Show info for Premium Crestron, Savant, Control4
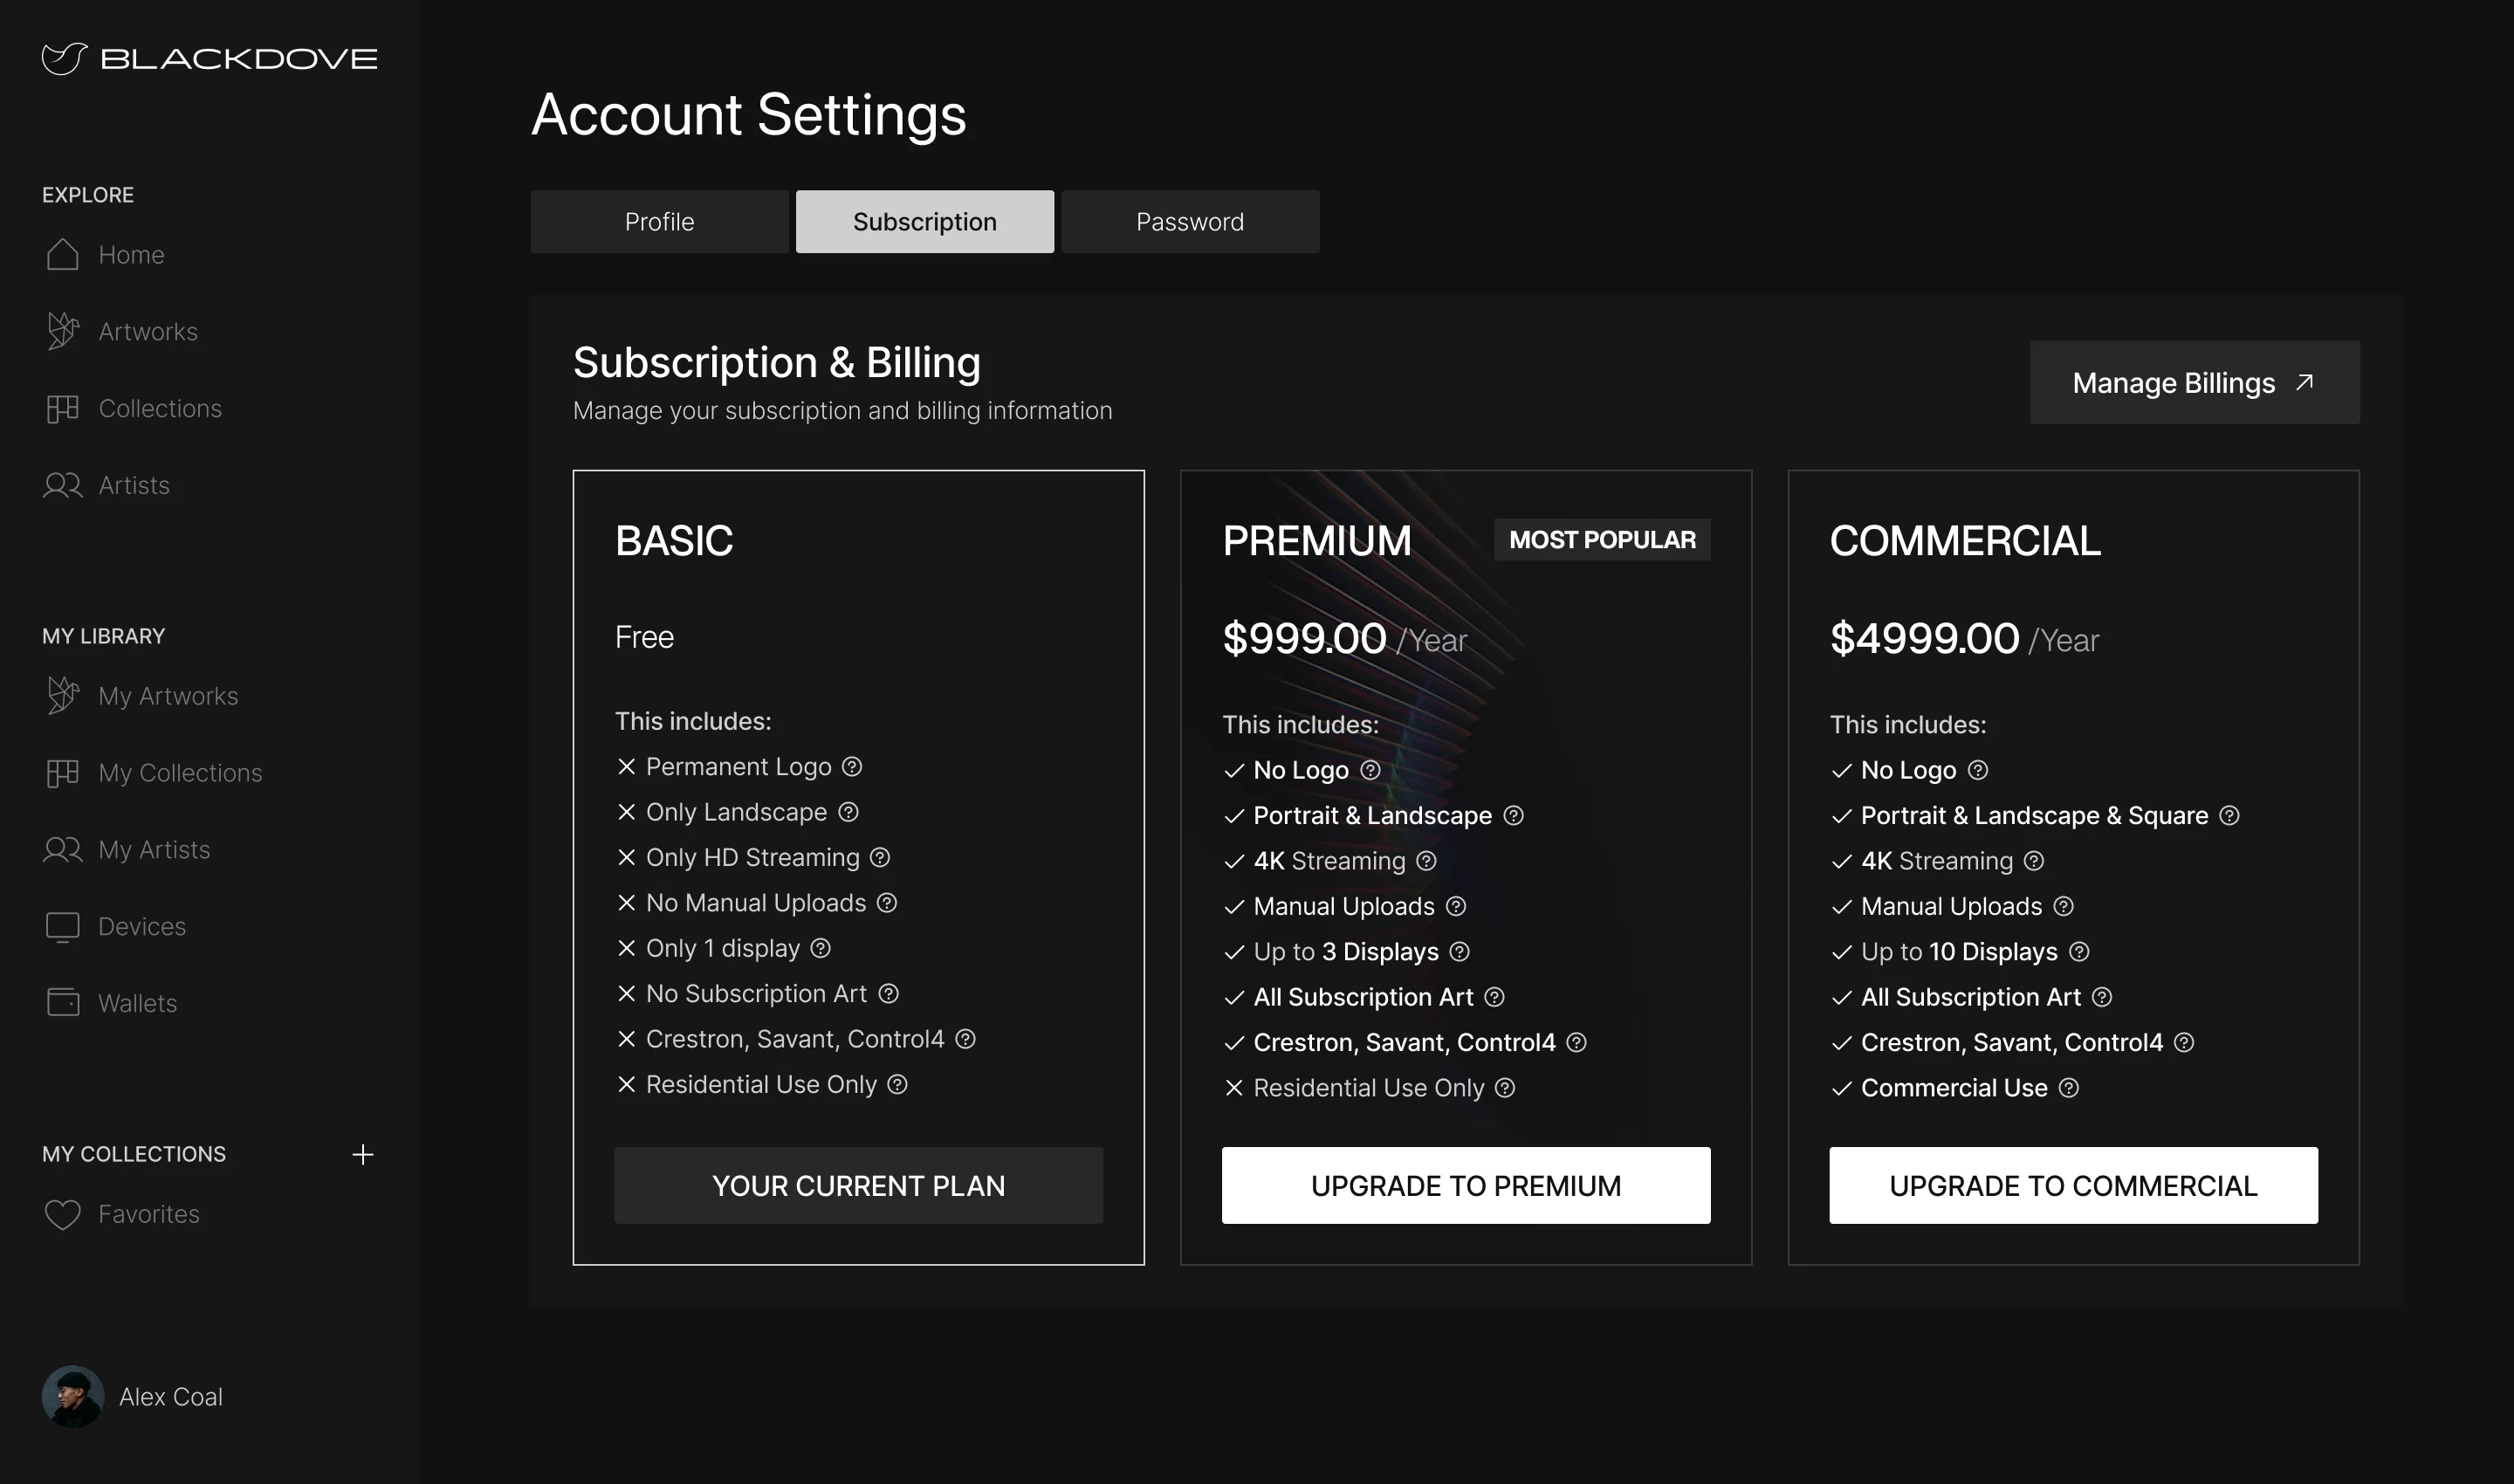The height and width of the screenshot is (1484, 2514). click(1577, 1043)
